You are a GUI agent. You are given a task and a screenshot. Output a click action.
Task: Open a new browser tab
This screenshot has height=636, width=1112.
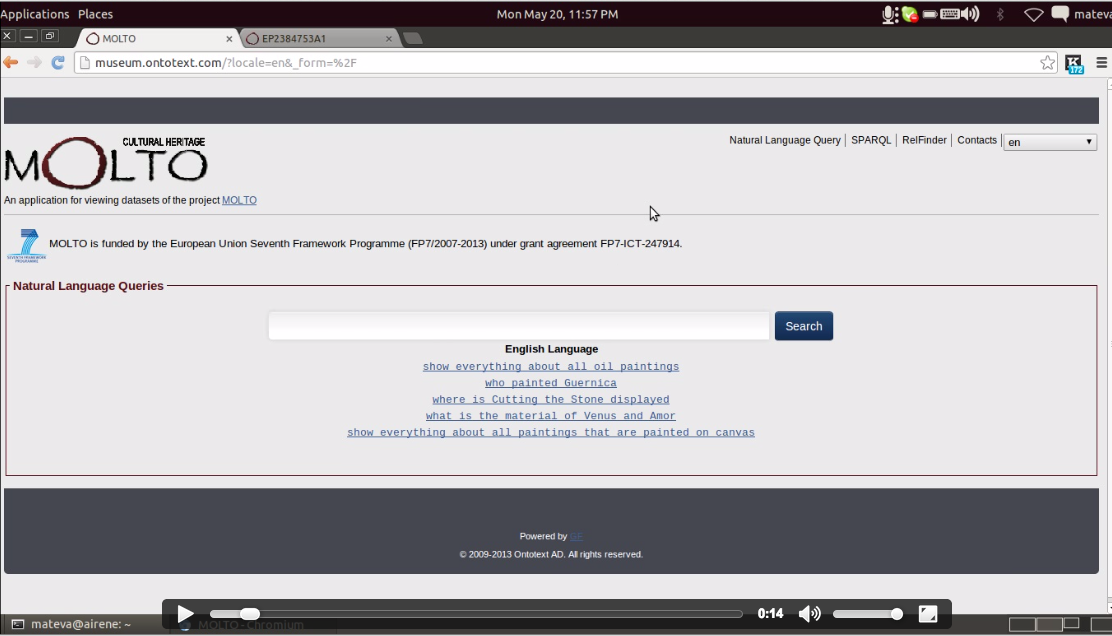click(x=413, y=38)
